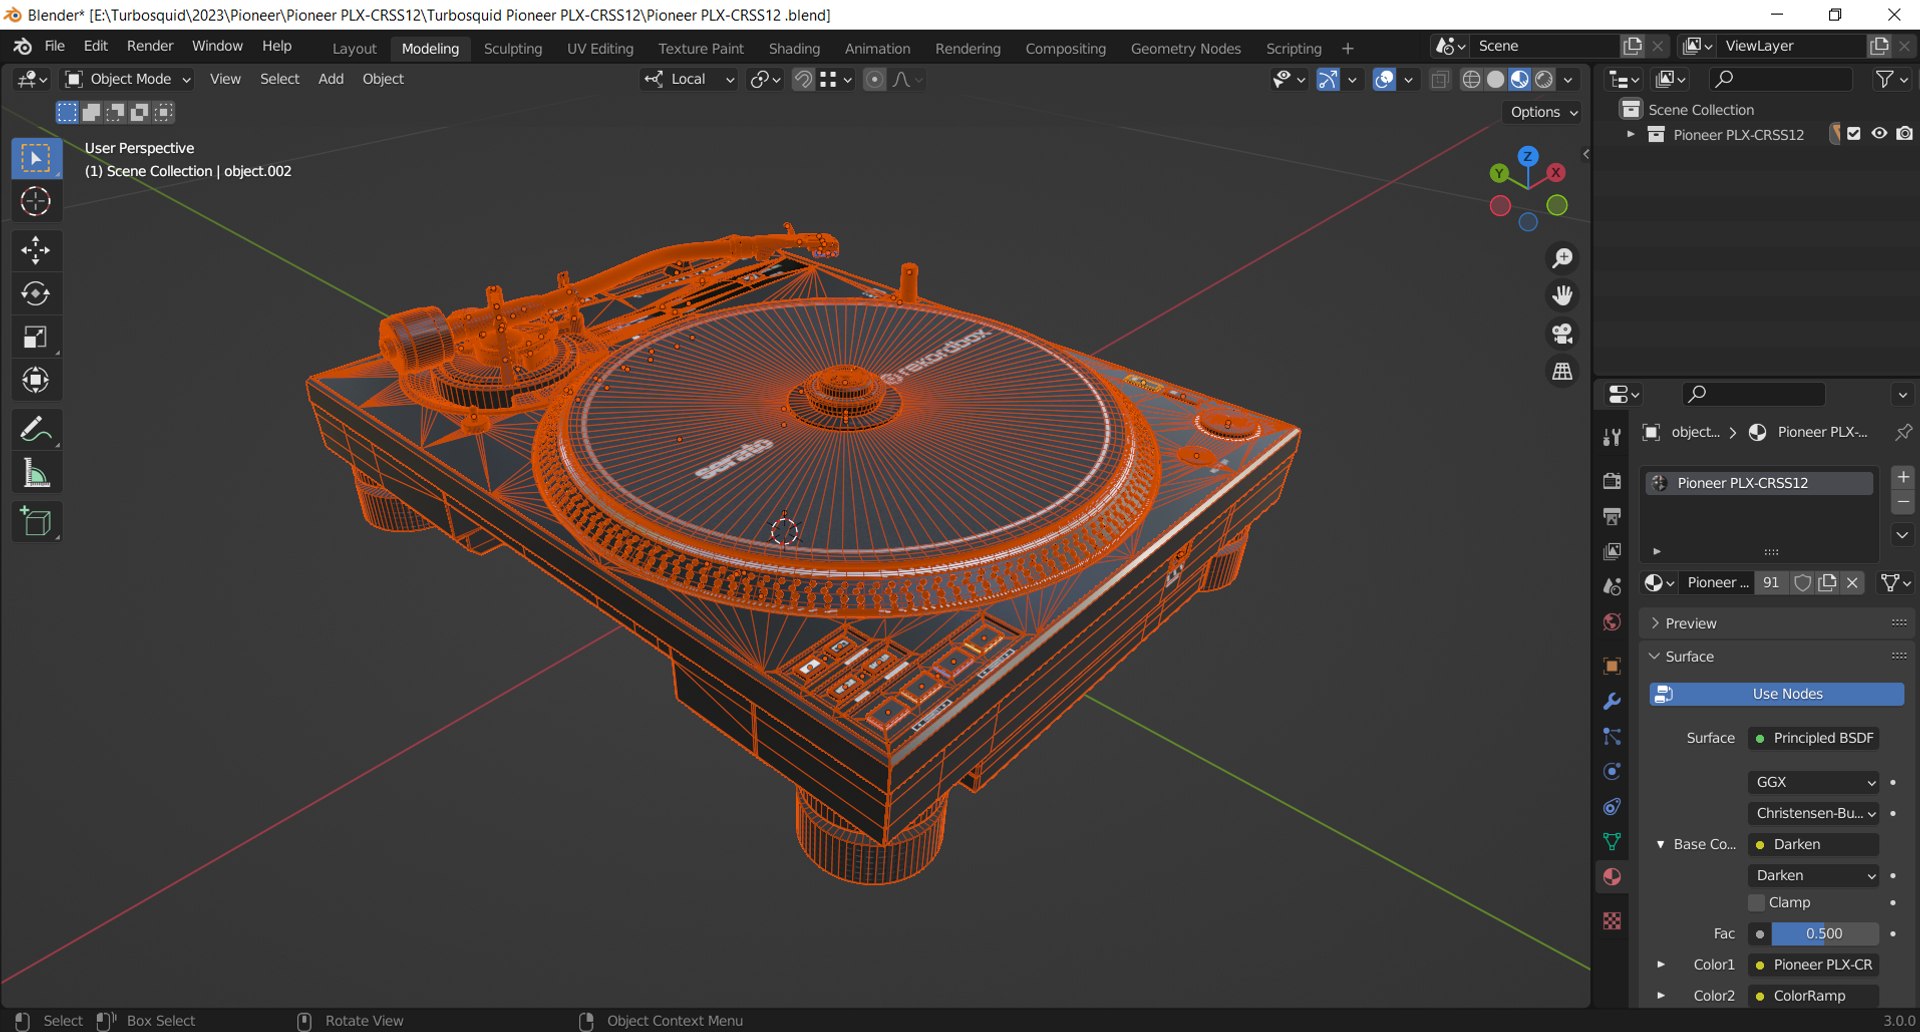Activate the 3D Cursor tool
Image resolution: width=1920 pixels, height=1032 pixels.
point(36,201)
